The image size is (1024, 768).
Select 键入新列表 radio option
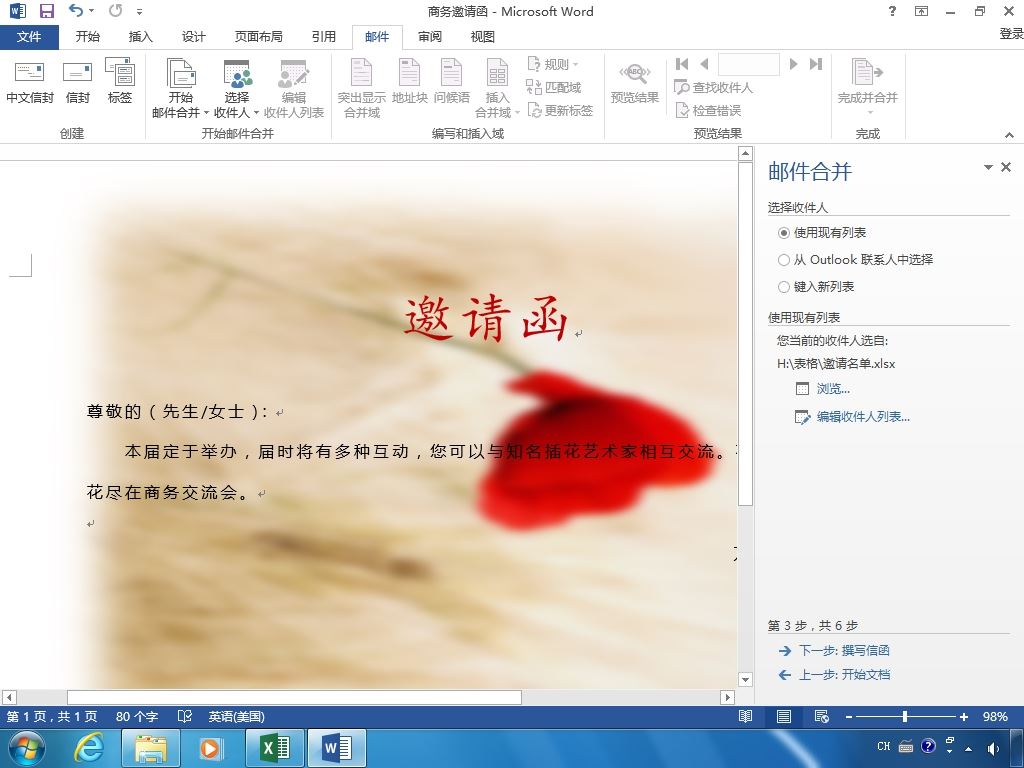pyautogui.click(x=816, y=287)
